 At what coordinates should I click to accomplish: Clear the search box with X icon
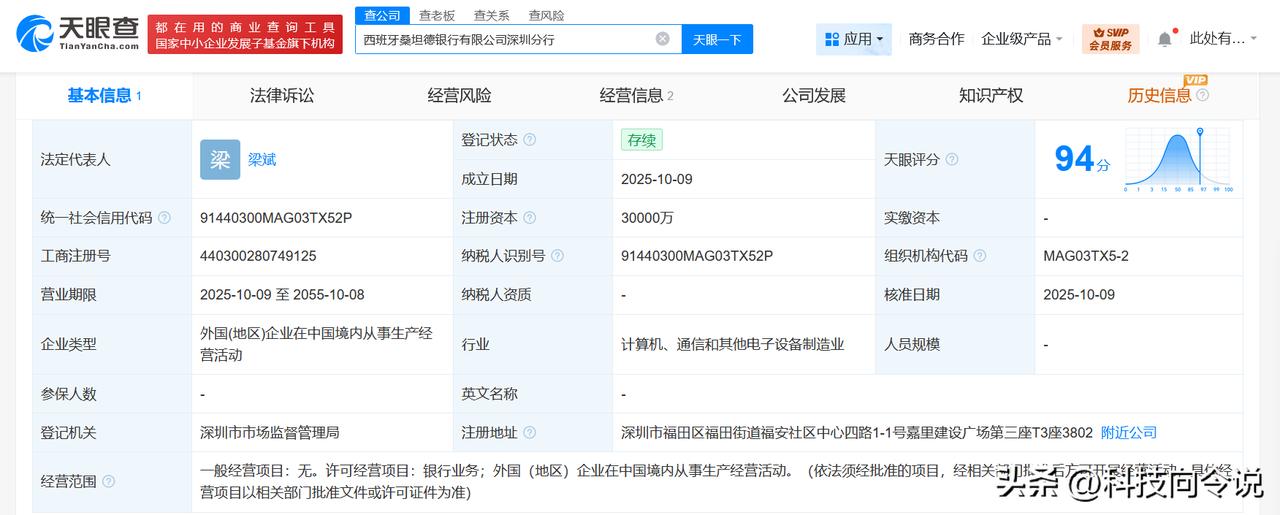(x=662, y=39)
